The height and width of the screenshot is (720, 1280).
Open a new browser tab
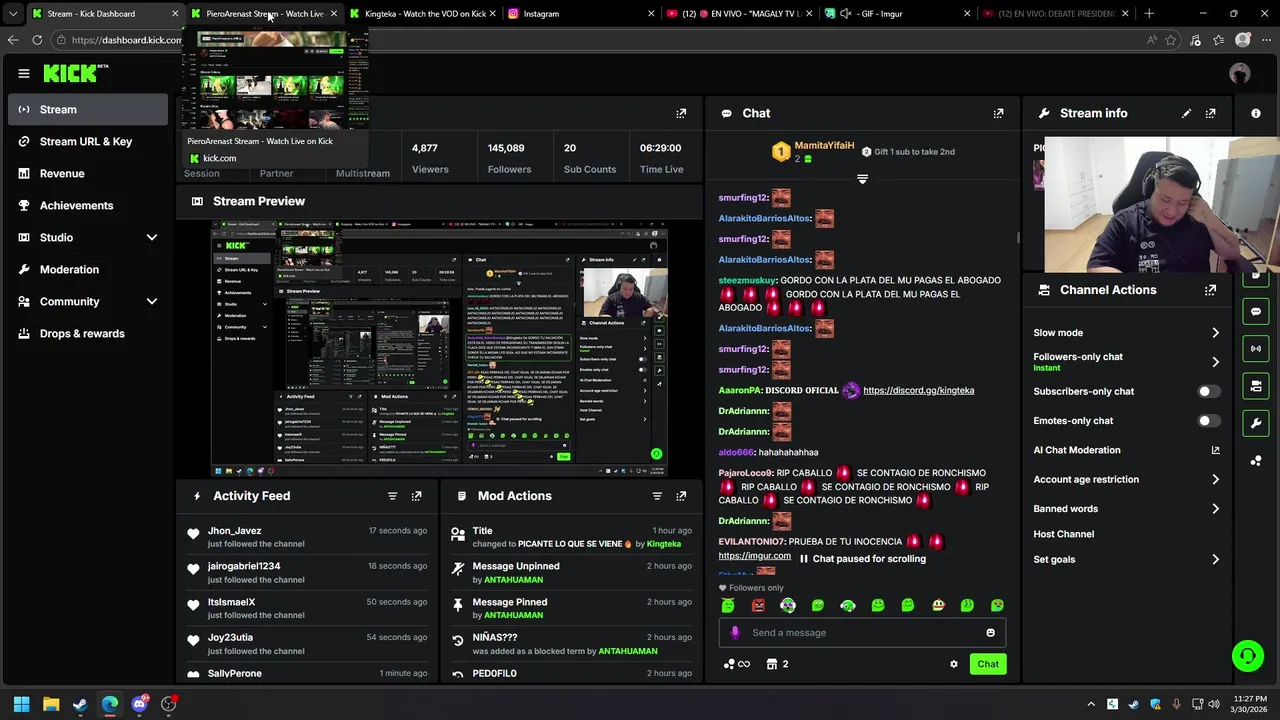(1149, 14)
